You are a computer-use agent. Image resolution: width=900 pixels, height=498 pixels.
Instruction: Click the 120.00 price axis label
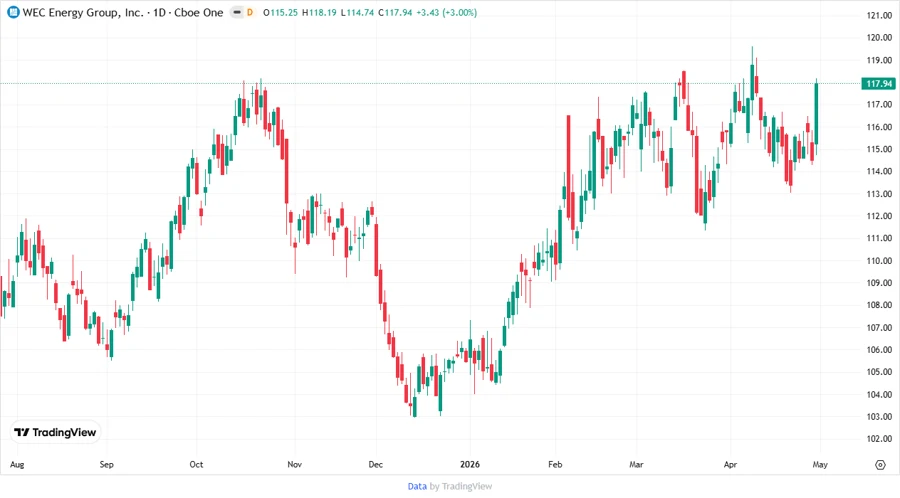(879, 38)
